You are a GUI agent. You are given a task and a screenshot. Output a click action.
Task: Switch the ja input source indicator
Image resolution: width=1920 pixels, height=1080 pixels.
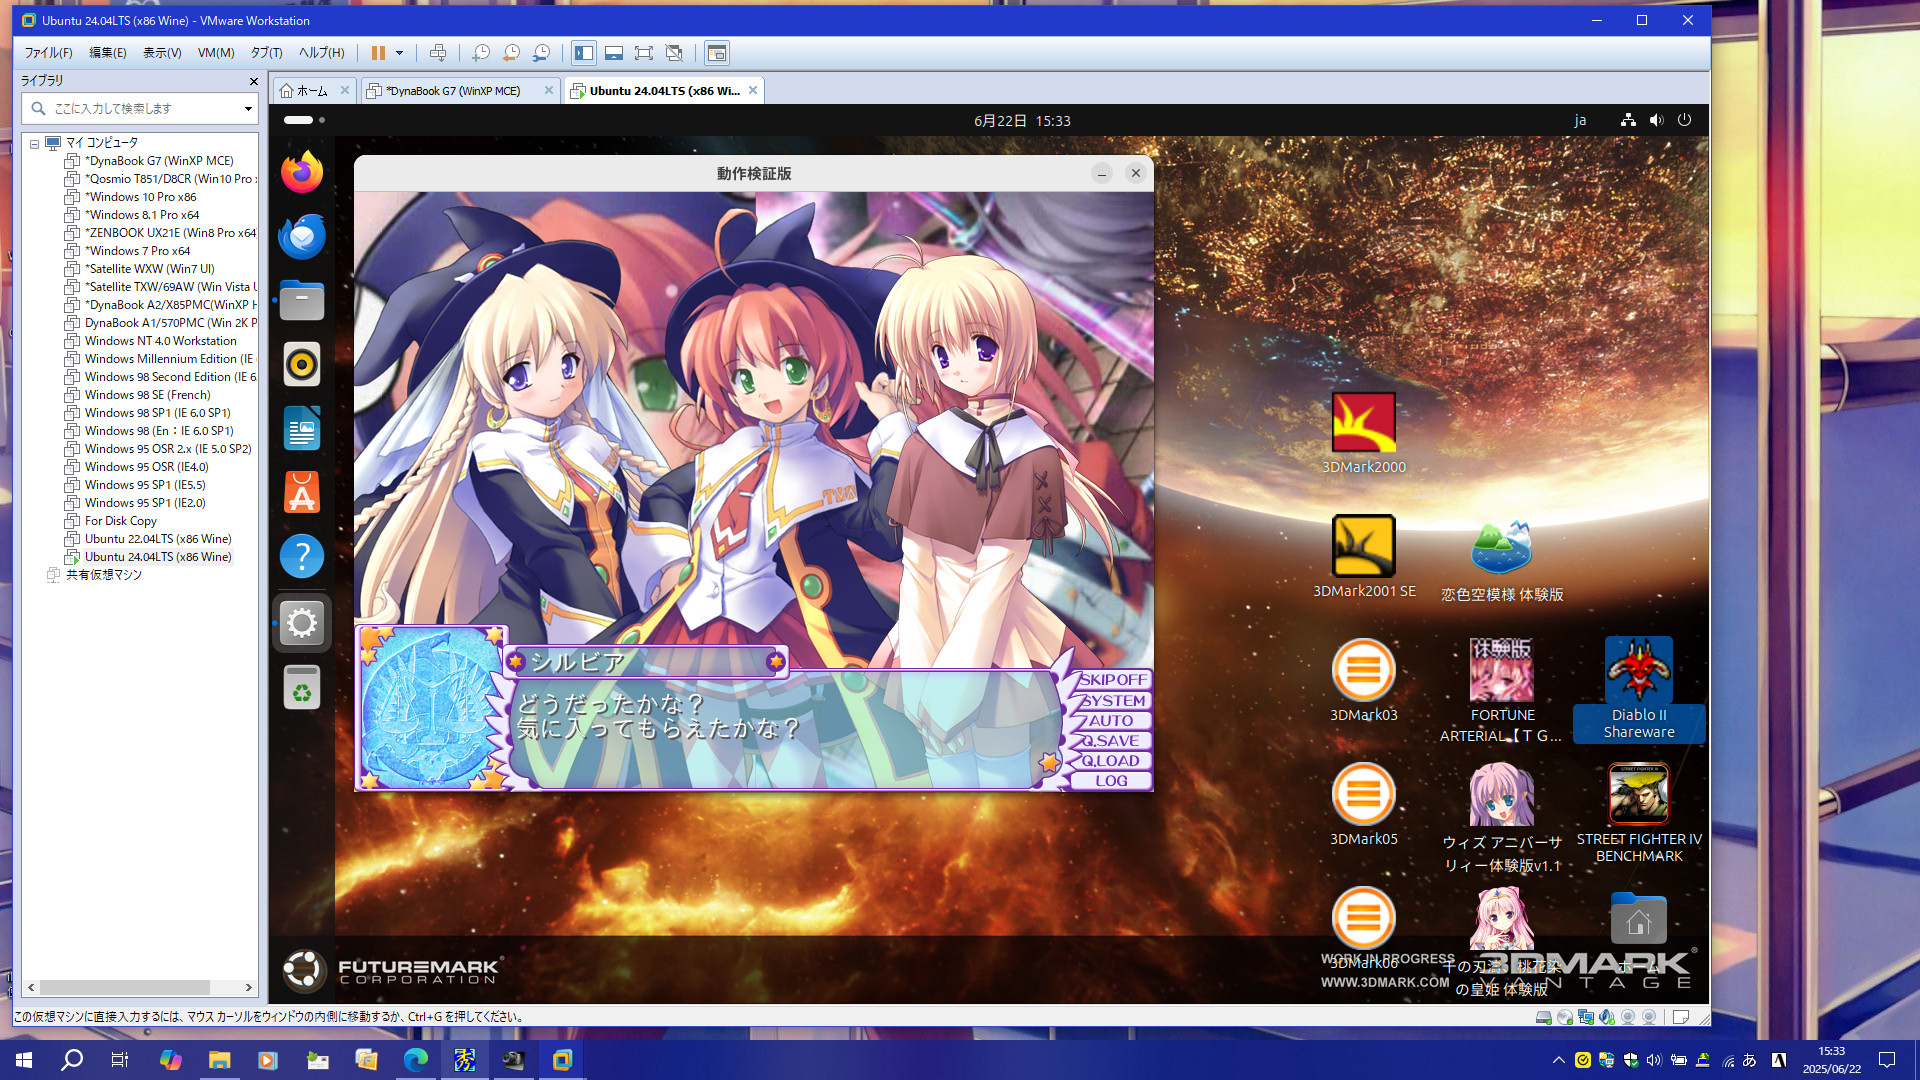point(1580,120)
